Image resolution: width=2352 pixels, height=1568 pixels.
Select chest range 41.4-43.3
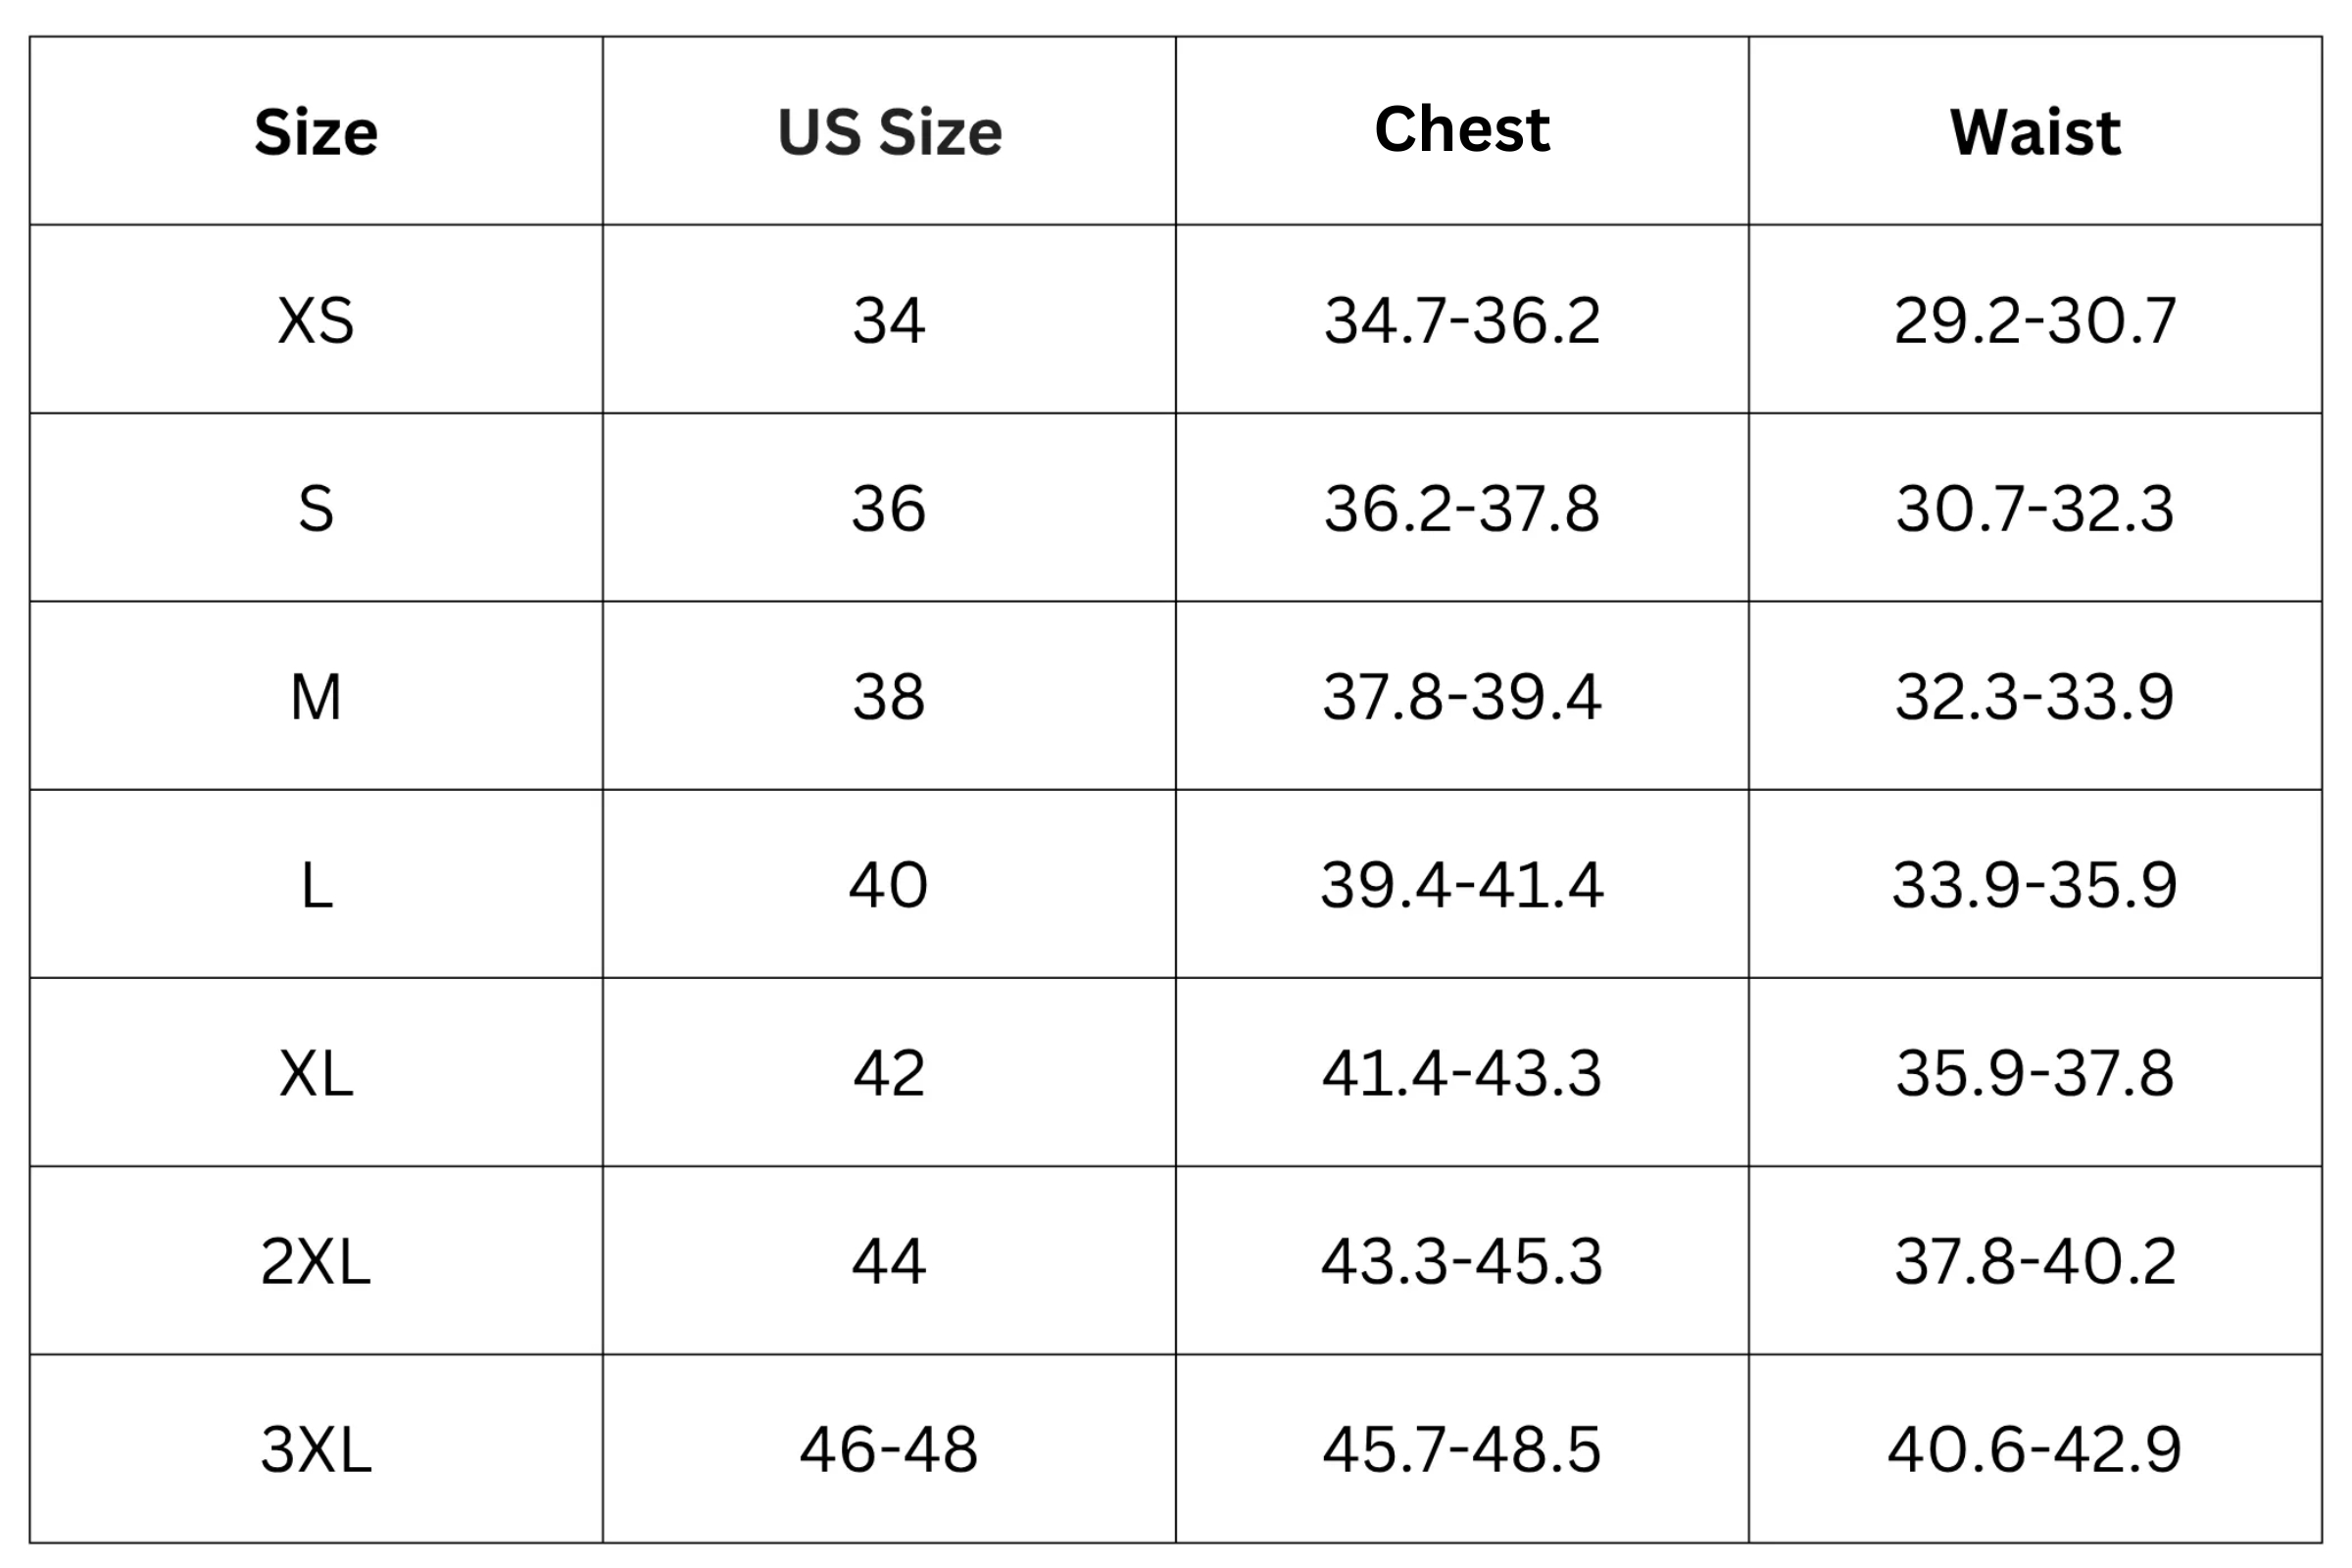(x=1462, y=1073)
